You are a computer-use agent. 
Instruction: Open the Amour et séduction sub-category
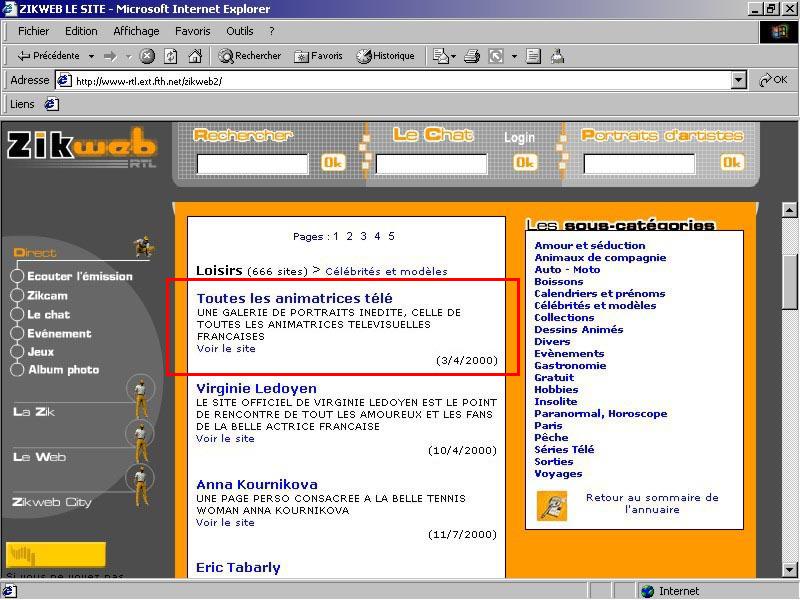point(590,245)
